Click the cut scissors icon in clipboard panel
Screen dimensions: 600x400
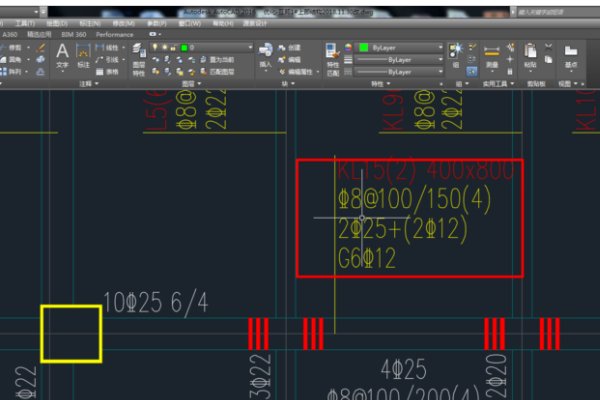(x=548, y=47)
